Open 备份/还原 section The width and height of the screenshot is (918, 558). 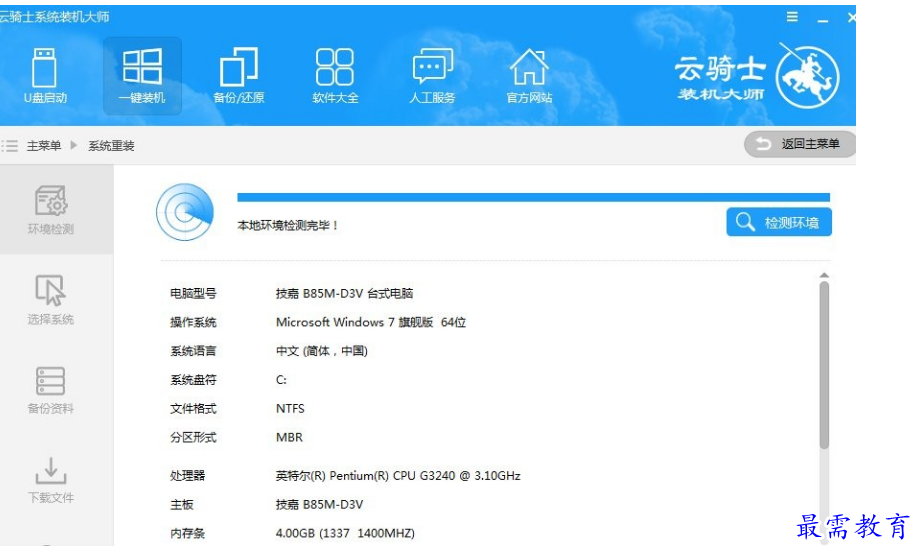pyautogui.click(x=239, y=76)
